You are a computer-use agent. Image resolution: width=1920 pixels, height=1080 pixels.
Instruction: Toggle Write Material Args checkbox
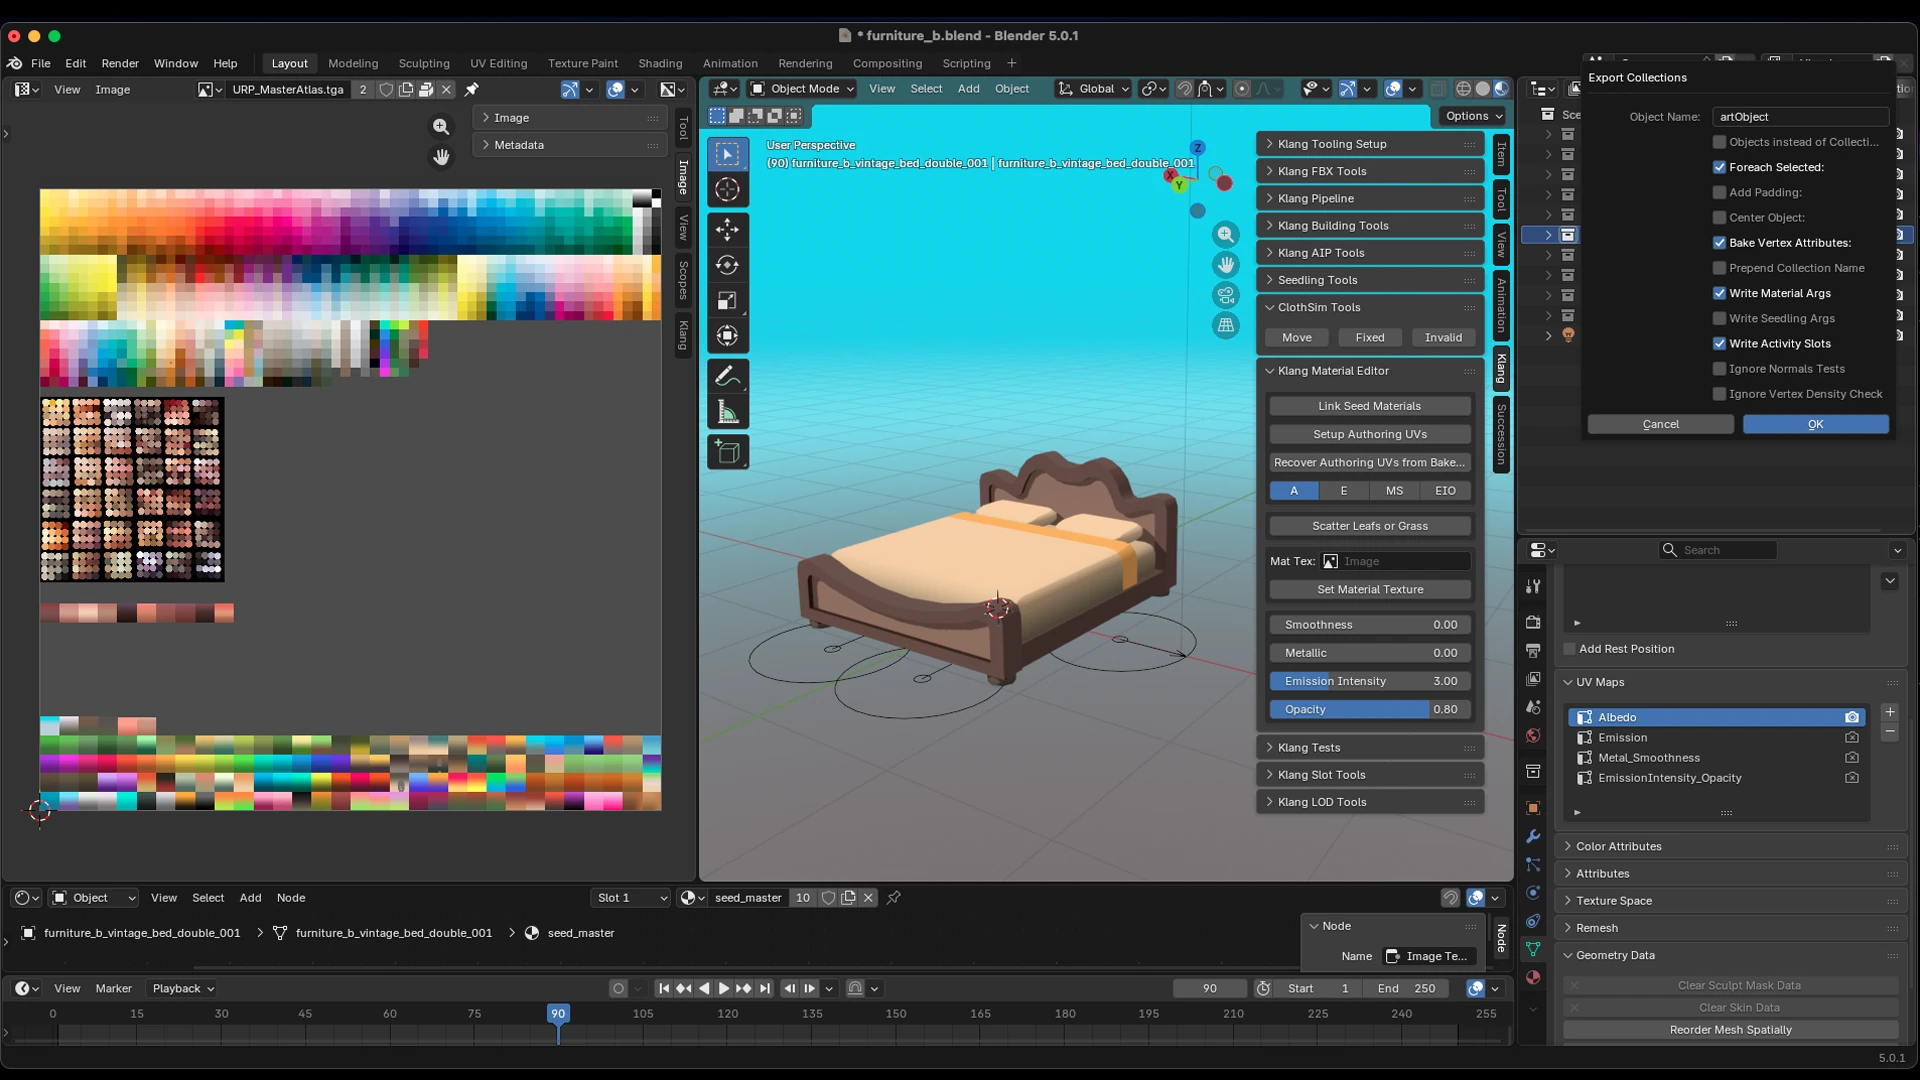(x=1719, y=293)
